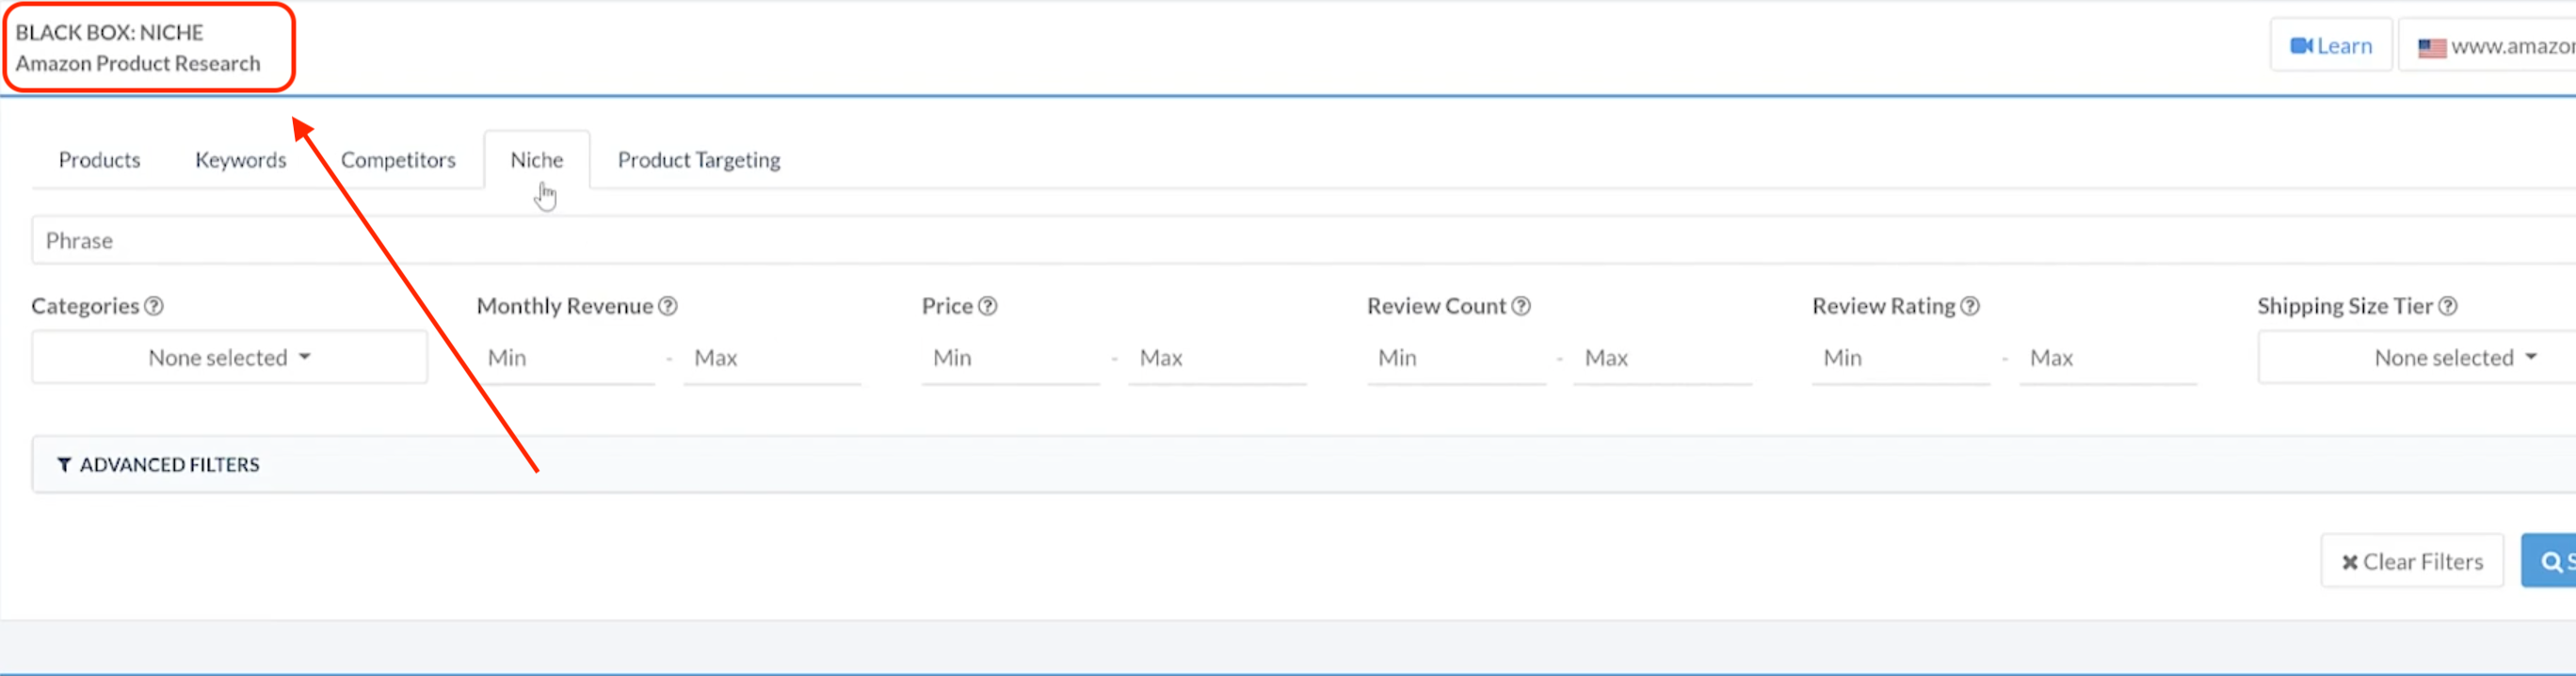The width and height of the screenshot is (2576, 676).
Task: Click the Review Count help icon
Action: tap(1520, 306)
